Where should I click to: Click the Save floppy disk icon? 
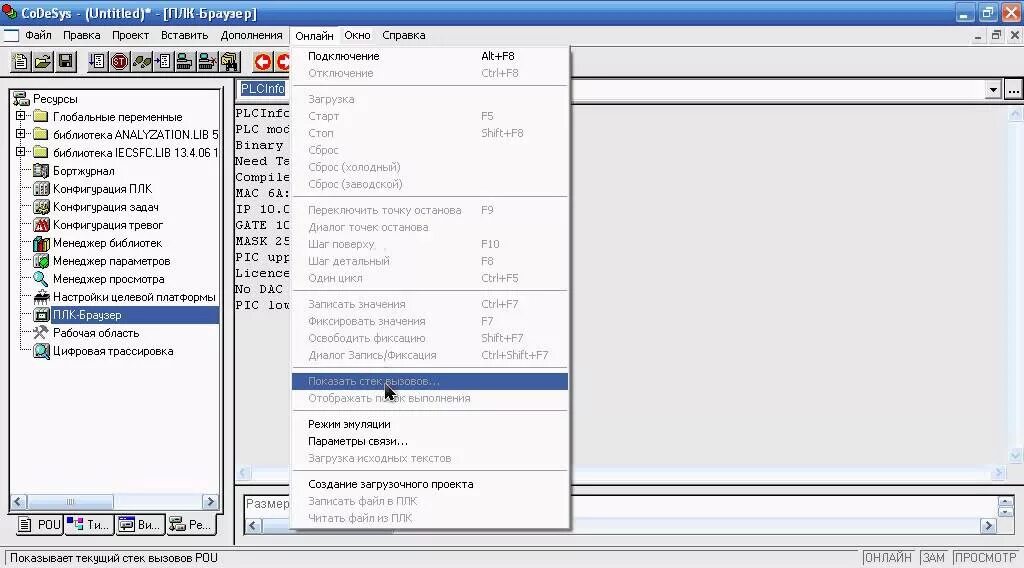pyautogui.click(x=65, y=62)
